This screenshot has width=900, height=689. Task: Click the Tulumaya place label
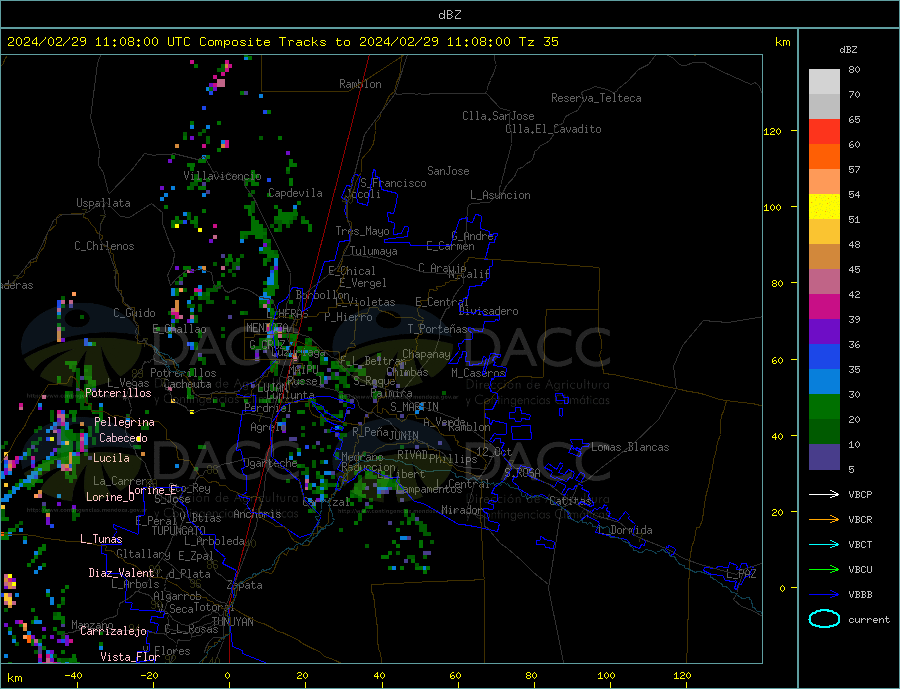(x=374, y=251)
